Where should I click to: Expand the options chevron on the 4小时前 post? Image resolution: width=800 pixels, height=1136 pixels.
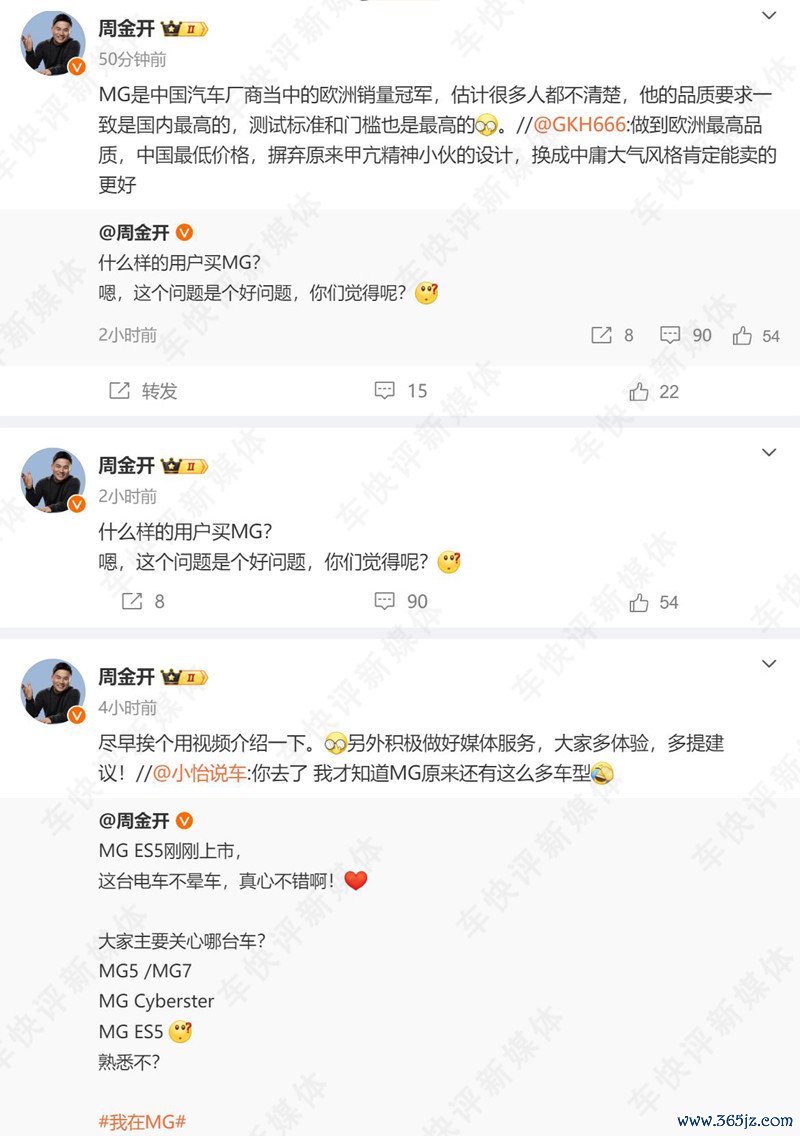[x=769, y=664]
